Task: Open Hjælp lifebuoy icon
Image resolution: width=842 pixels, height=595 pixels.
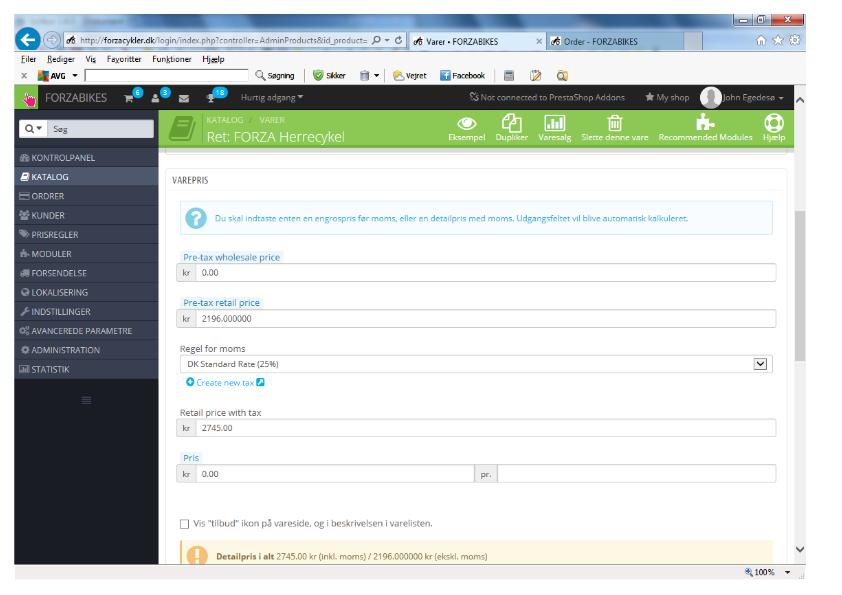Action: click(x=774, y=128)
